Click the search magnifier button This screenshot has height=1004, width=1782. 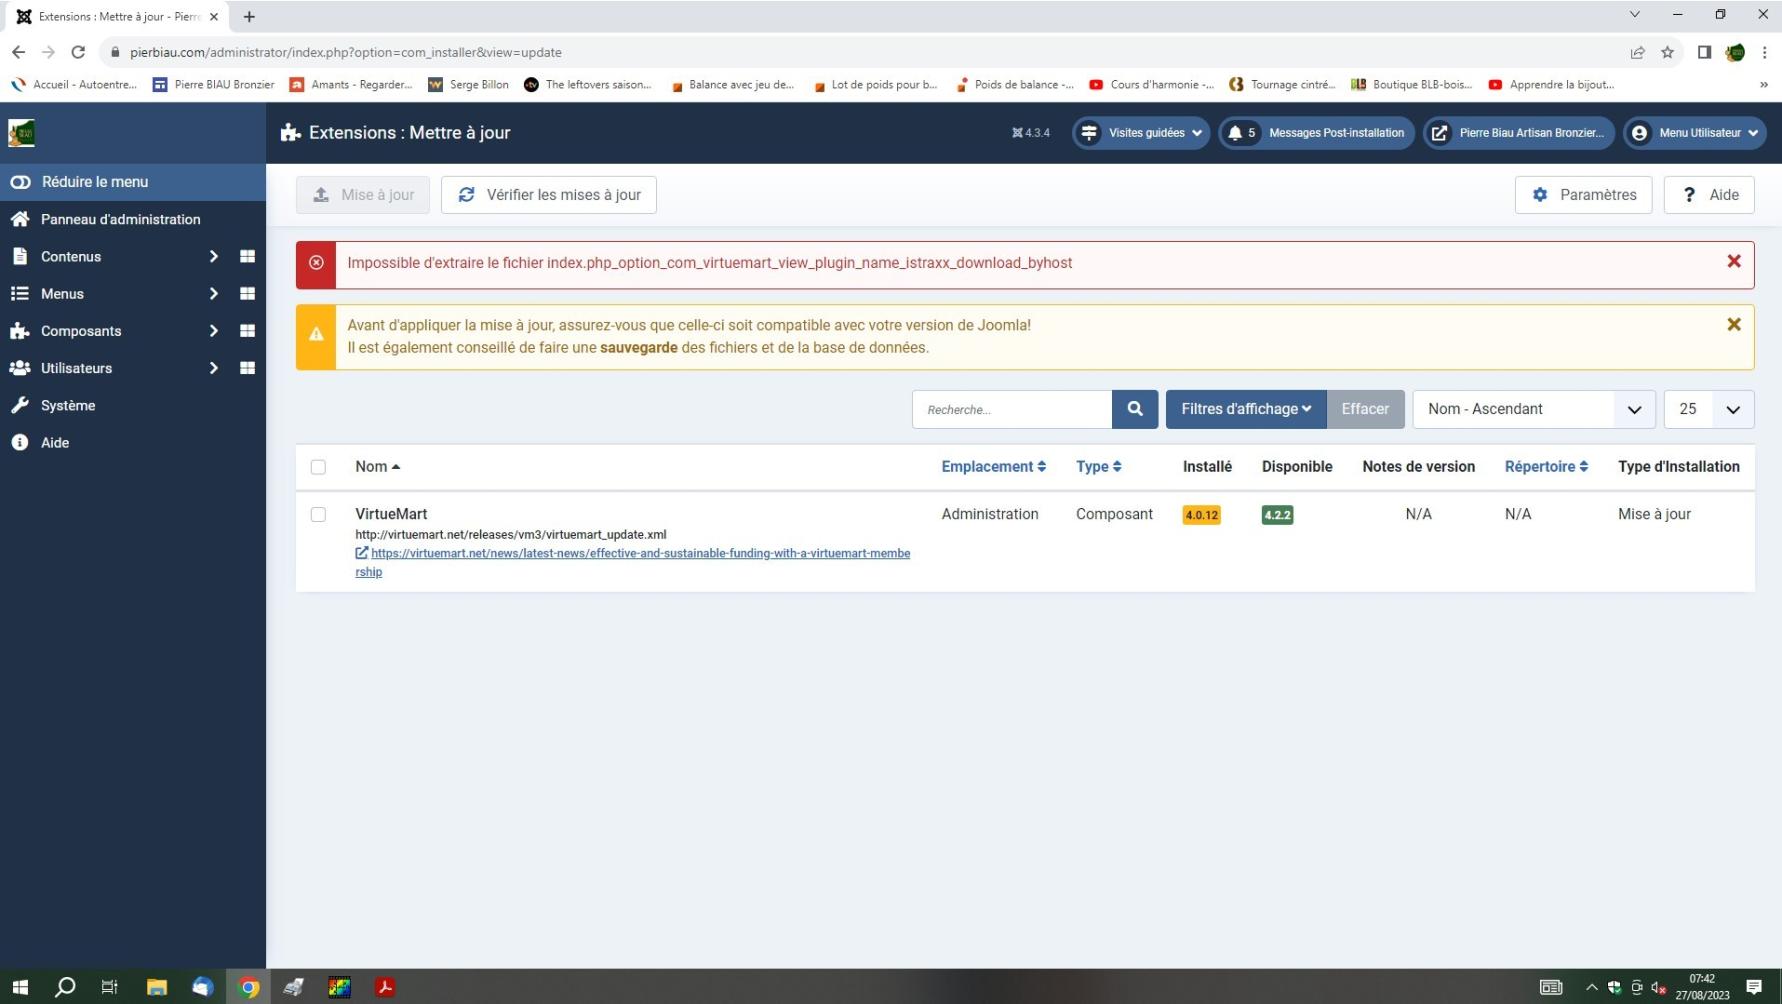(1135, 409)
